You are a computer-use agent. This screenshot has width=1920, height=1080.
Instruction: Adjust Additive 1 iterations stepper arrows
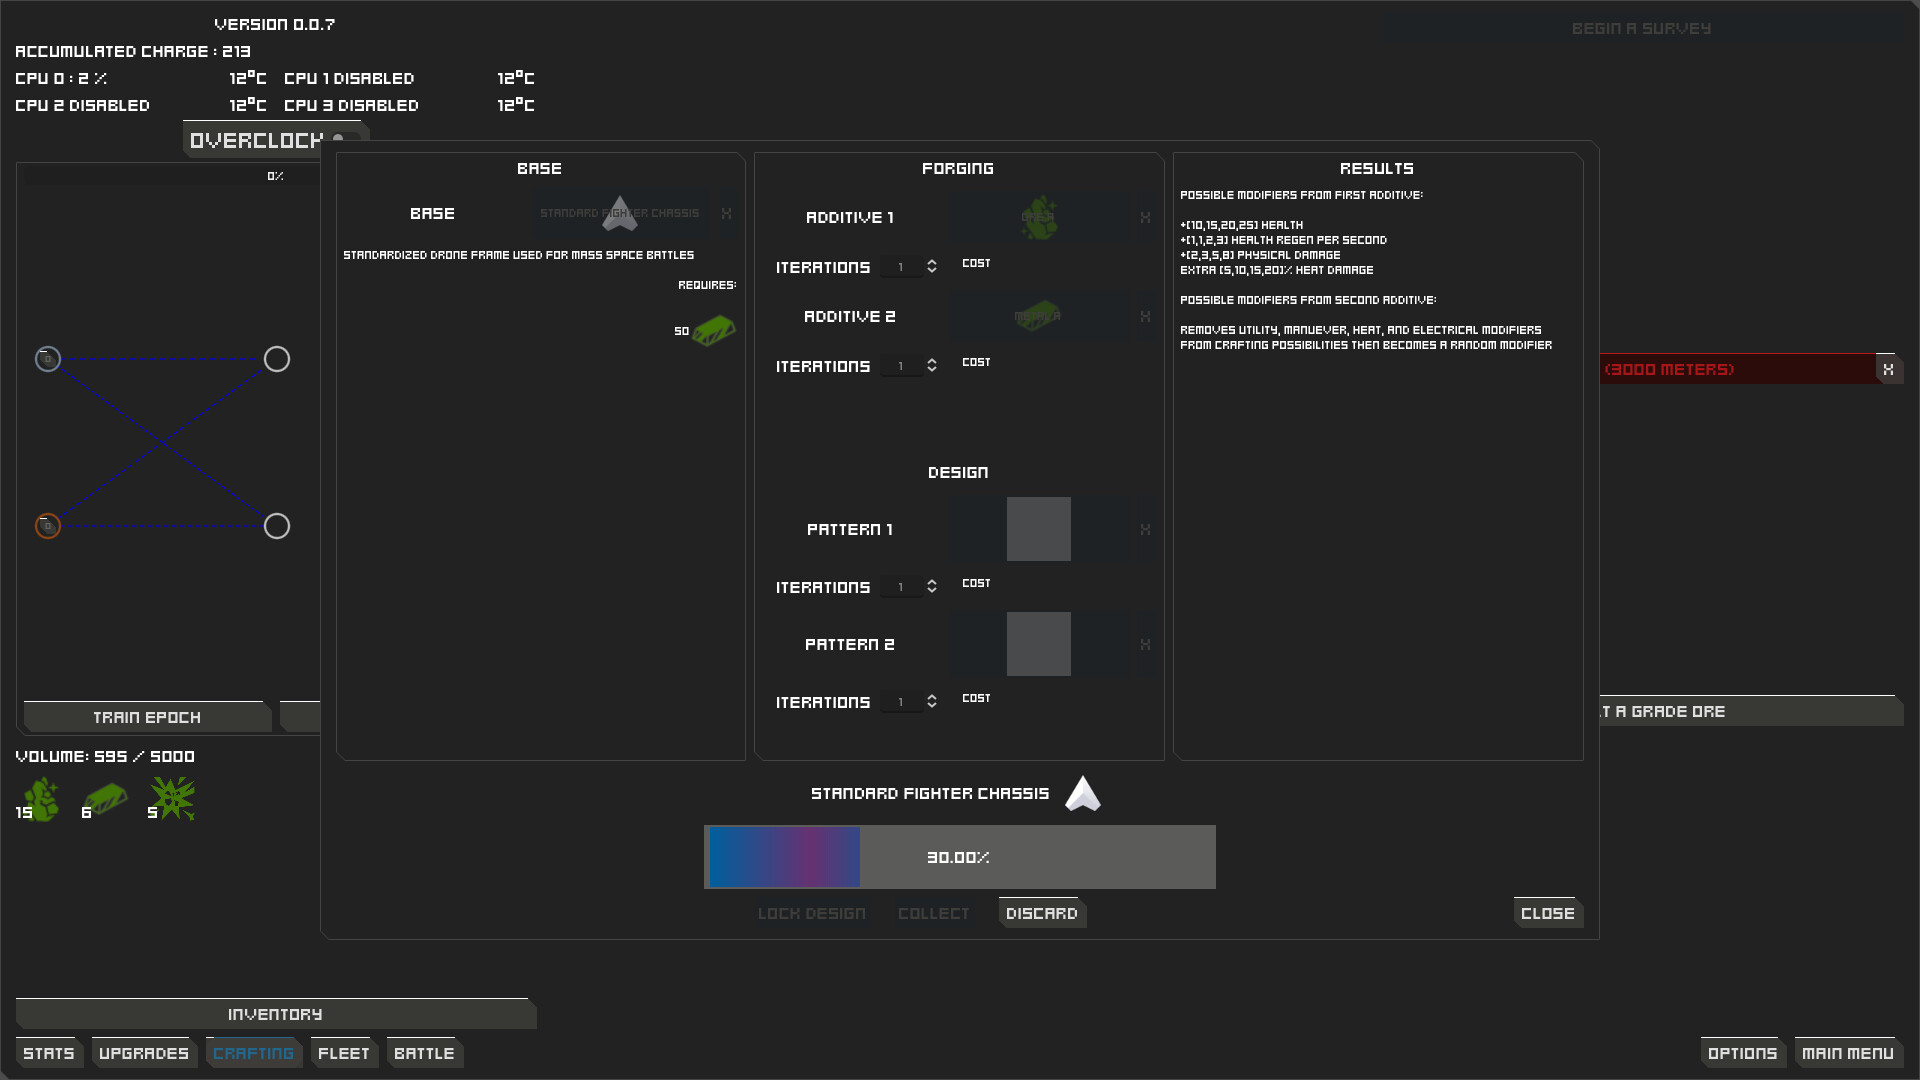click(x=931, y=266)
